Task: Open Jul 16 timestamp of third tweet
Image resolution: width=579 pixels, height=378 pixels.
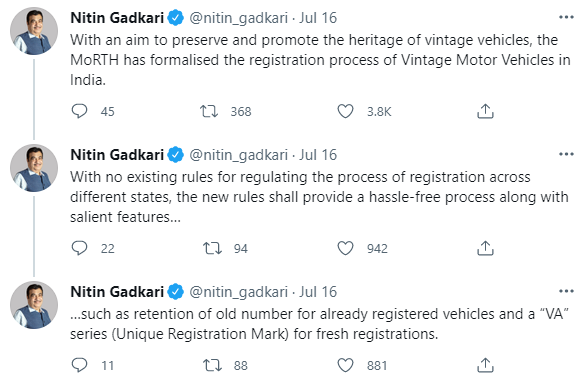Action: 318,292
